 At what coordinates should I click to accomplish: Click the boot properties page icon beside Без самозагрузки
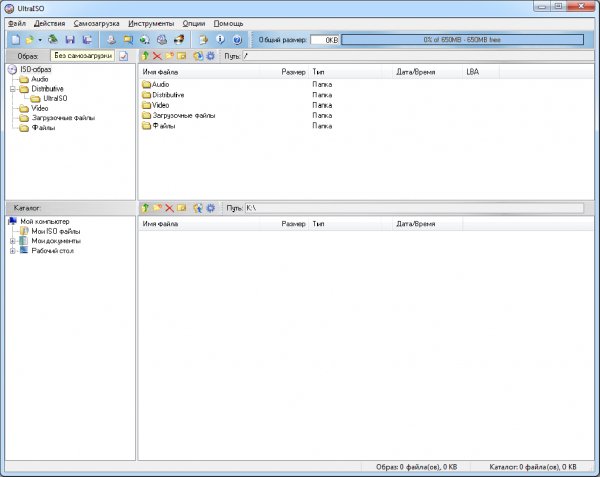(x=124, y=56)
